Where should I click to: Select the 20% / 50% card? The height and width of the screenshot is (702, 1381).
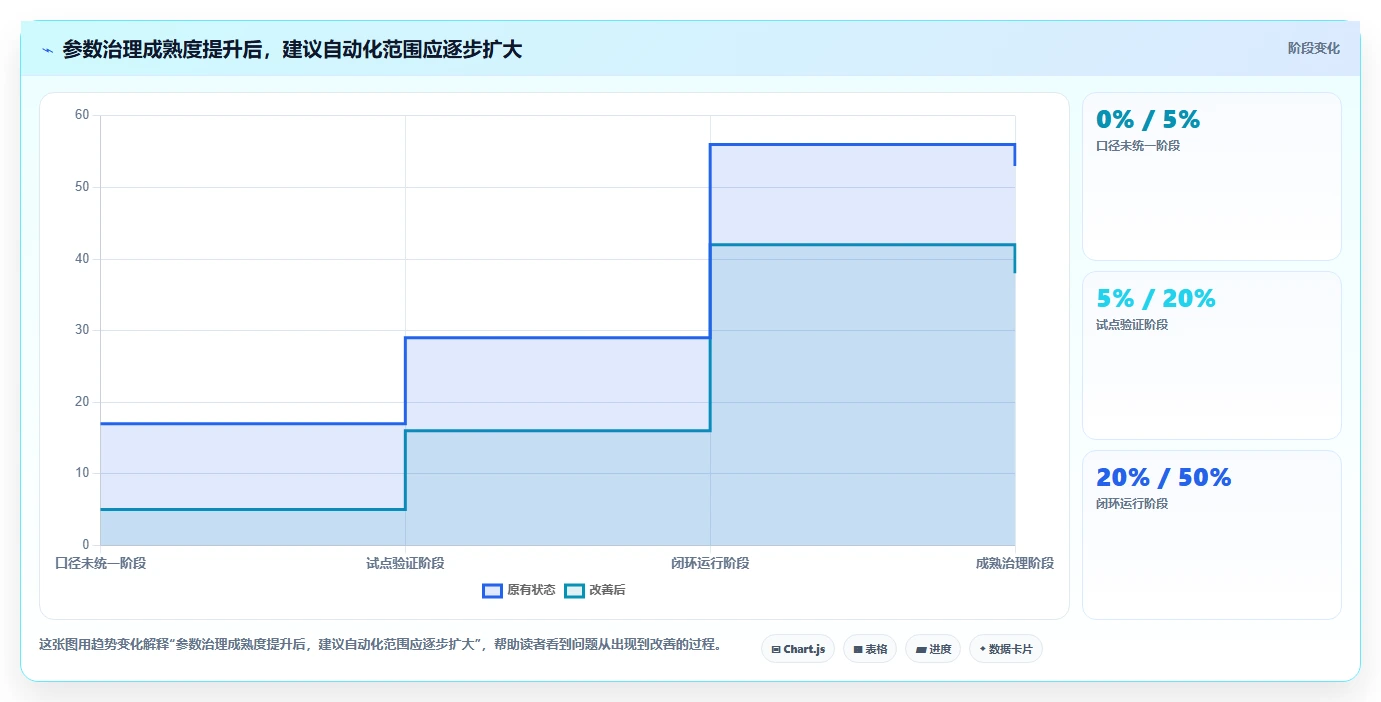(x=1211, y=535)
